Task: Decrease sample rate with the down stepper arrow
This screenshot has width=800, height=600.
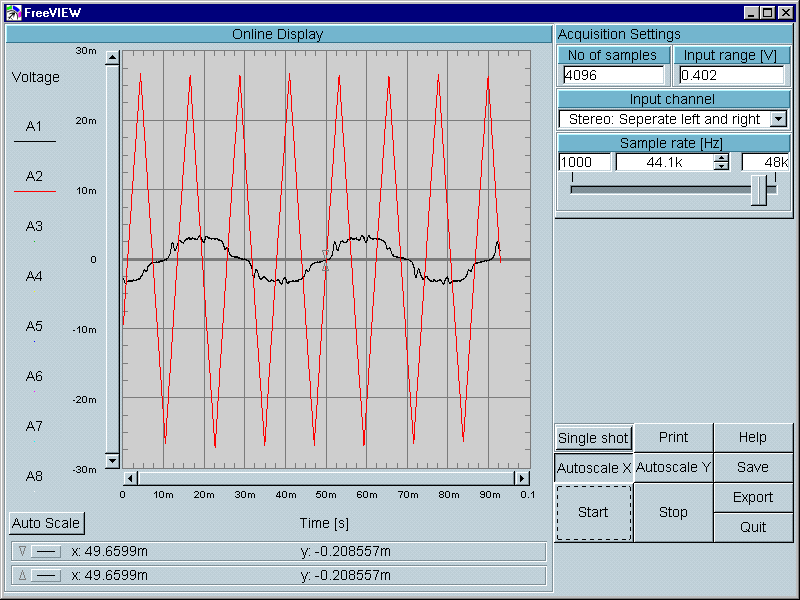Action: tap(721, 166)
